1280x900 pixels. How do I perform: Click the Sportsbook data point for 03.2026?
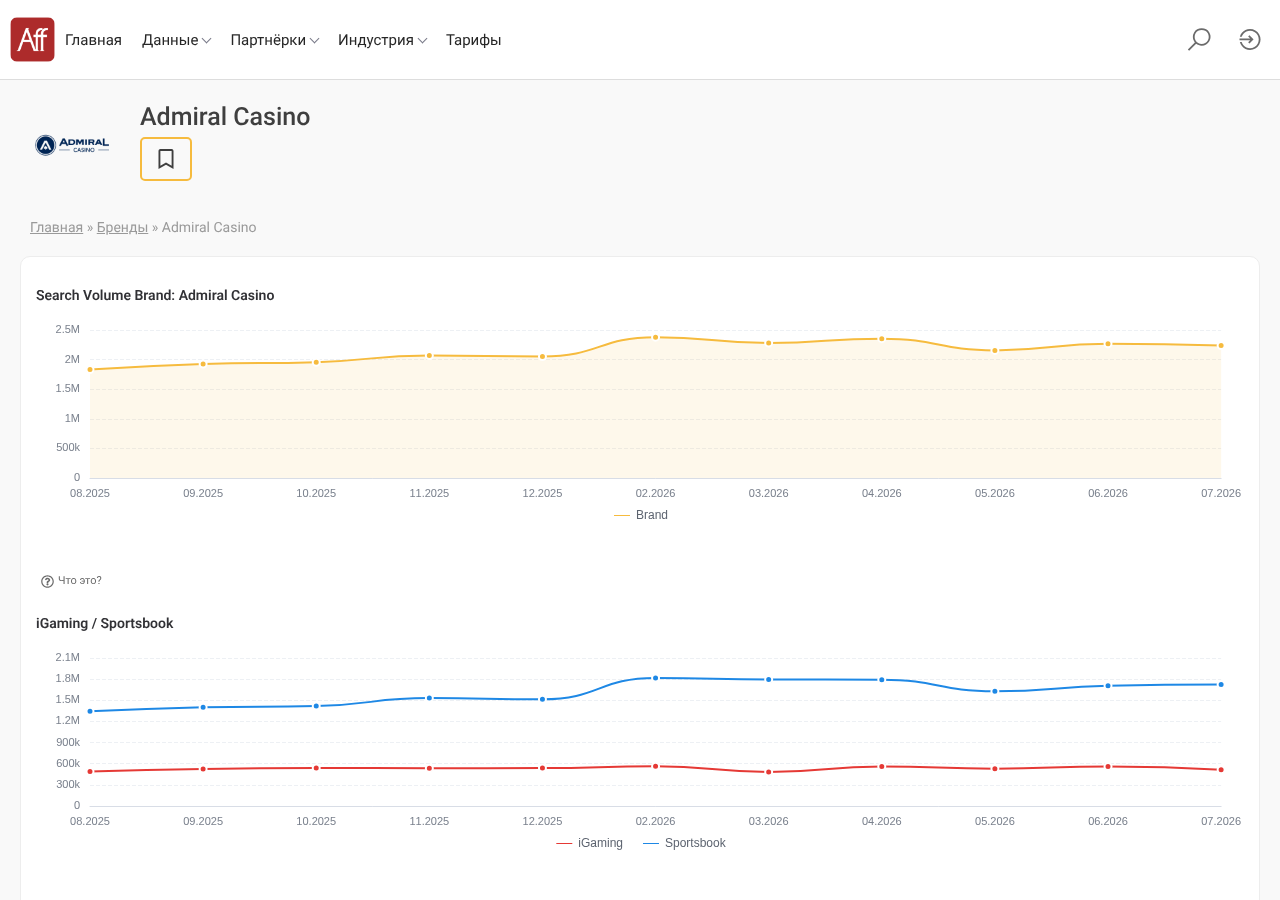tap(769, 772)
